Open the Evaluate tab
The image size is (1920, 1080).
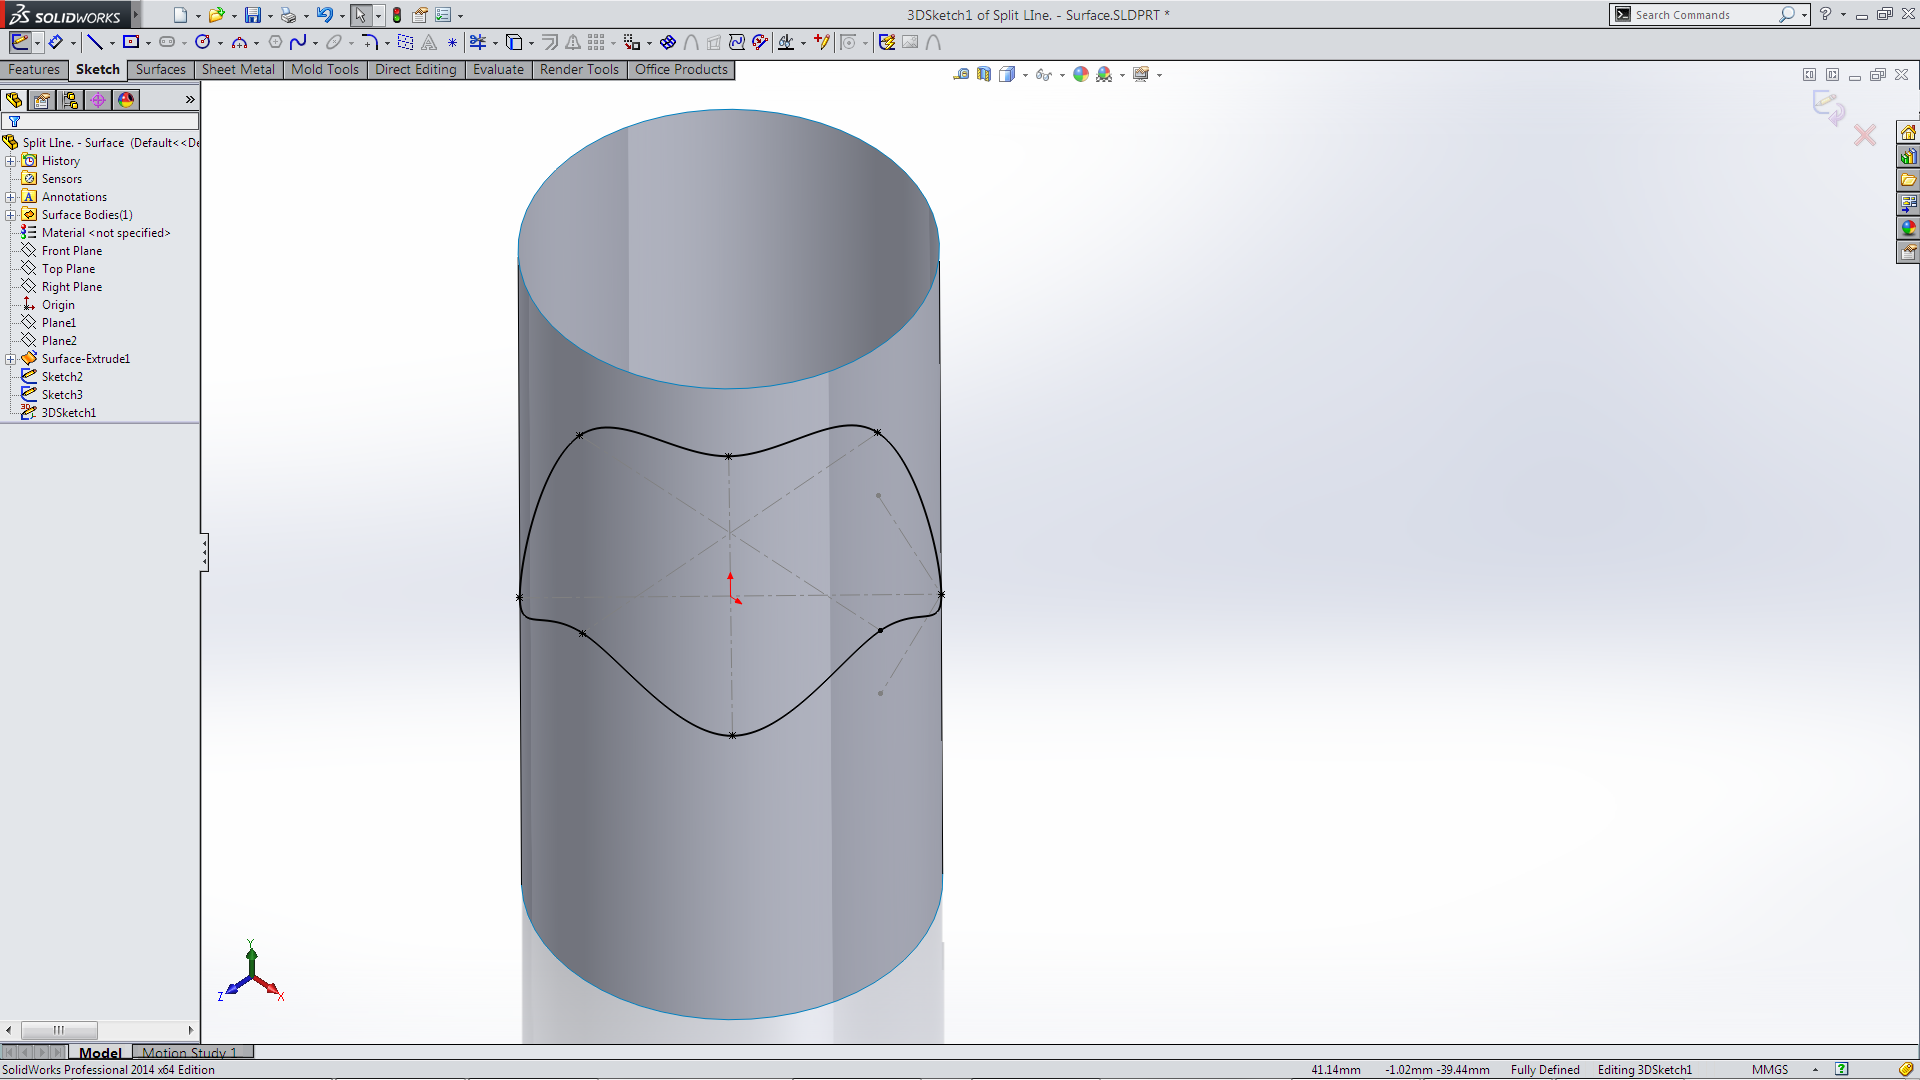coord(498,69)
